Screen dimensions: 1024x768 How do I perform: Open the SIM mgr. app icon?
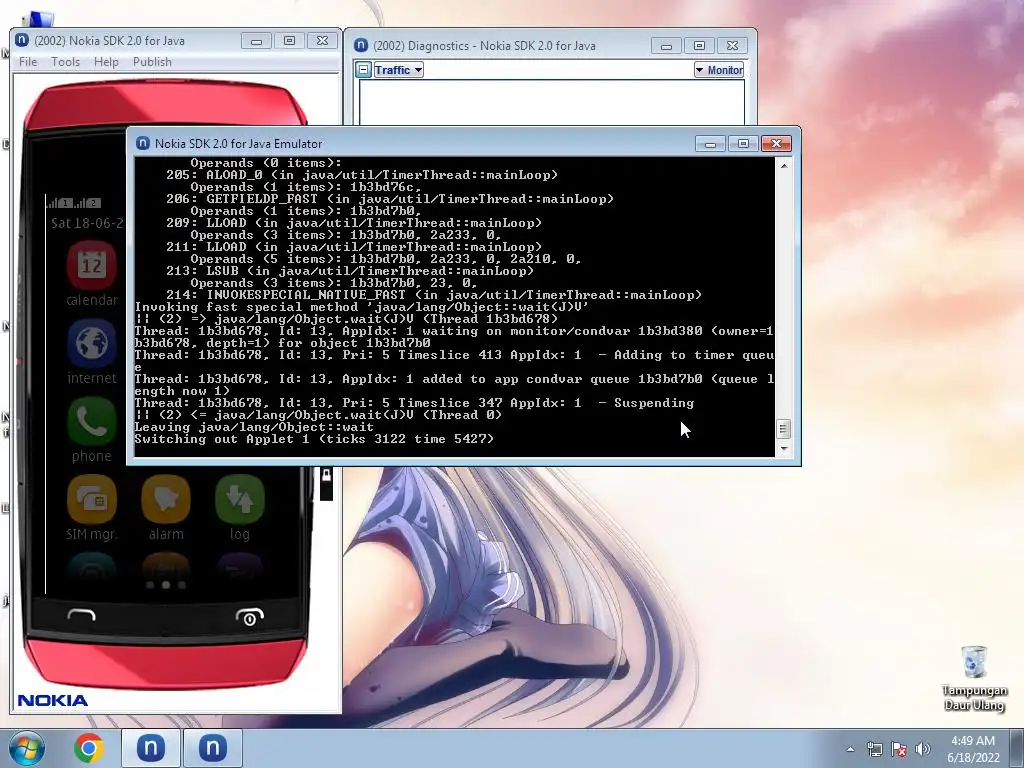tap(91, 500)
